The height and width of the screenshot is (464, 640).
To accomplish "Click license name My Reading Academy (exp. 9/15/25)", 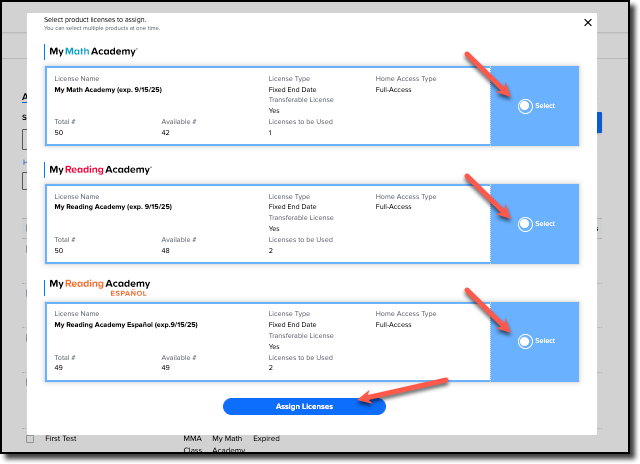I will pyautogui.click(x=113, y=207).
